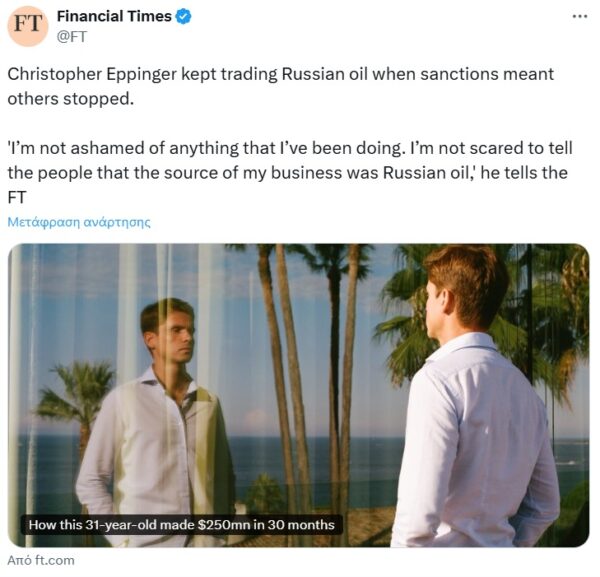The image size is (600, 577).
Task: Open the three-dot more options menu
Action: 580,16
